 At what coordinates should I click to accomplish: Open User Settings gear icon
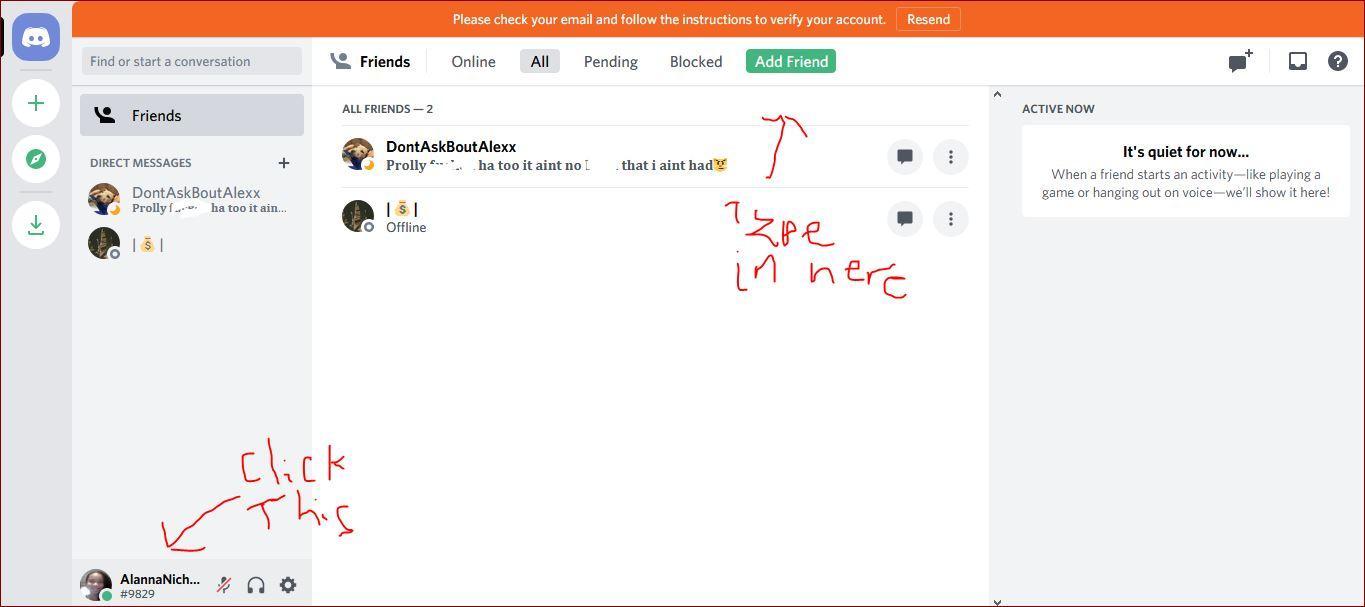coord(288,585)
